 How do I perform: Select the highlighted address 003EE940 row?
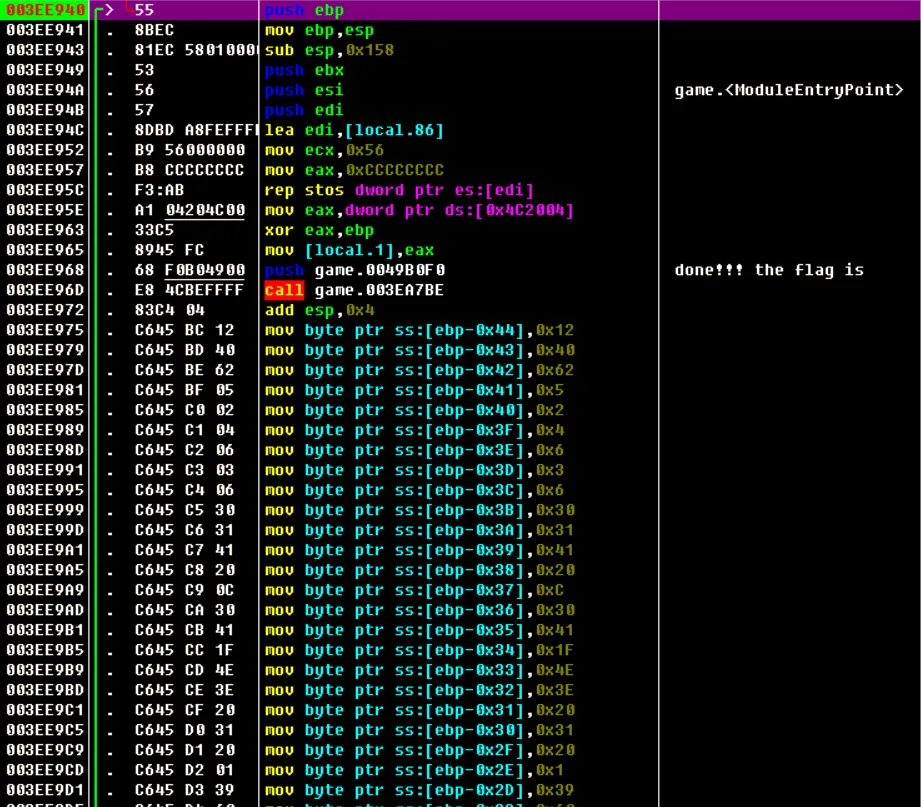[x=460, y=10]
